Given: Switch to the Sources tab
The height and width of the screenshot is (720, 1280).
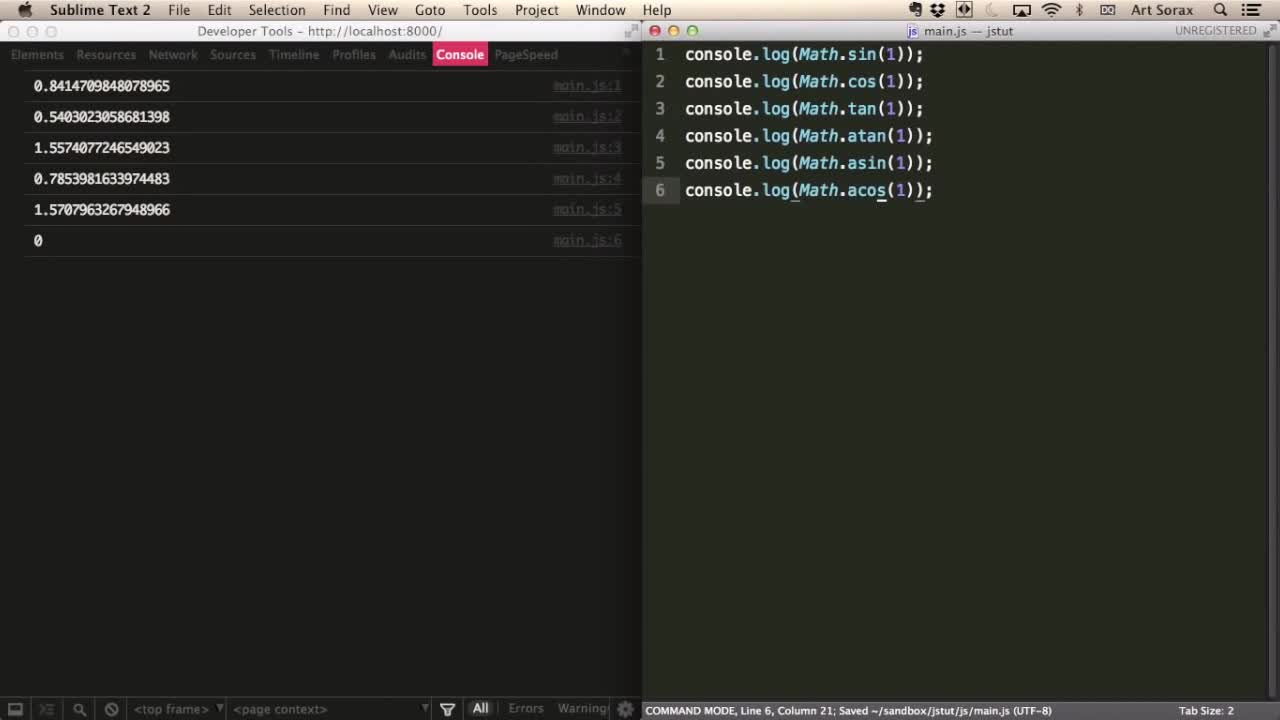Looking at the screenshot, I should pyautogui.click(x=233, y=55).
